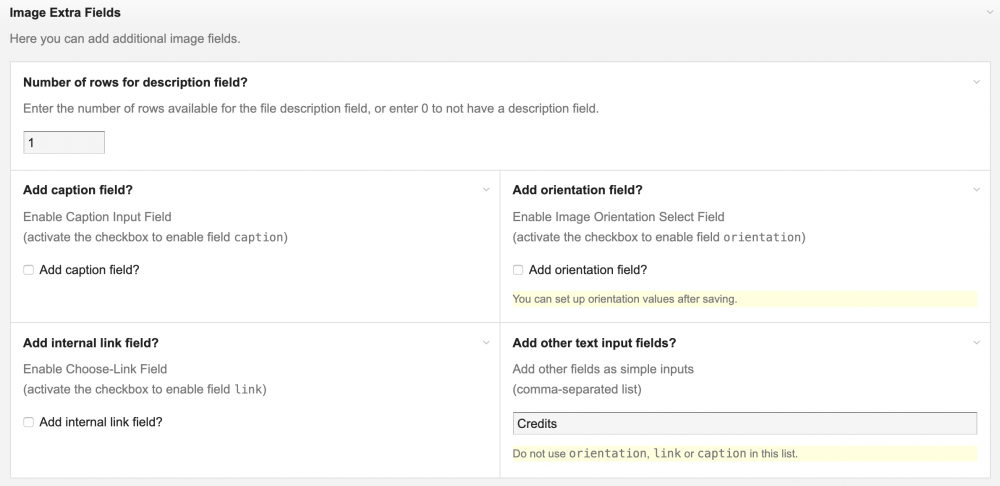The image size is (1000, 486).
Task: Click the 'Add internal link field?' bold heading
Action: point(90,343)
